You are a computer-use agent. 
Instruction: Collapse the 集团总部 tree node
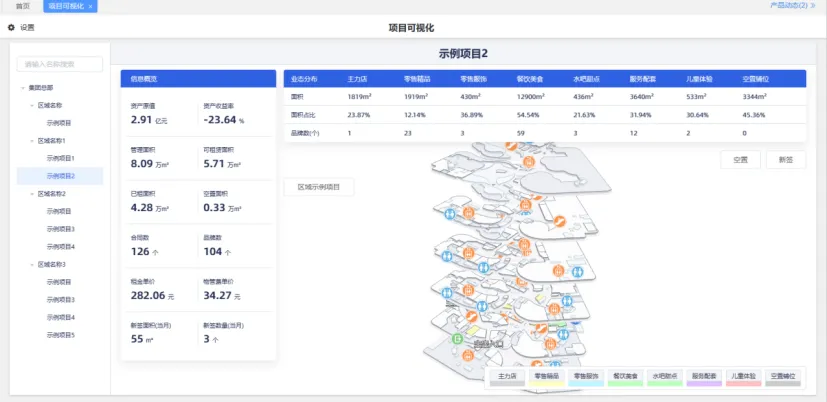pos(22,88)
